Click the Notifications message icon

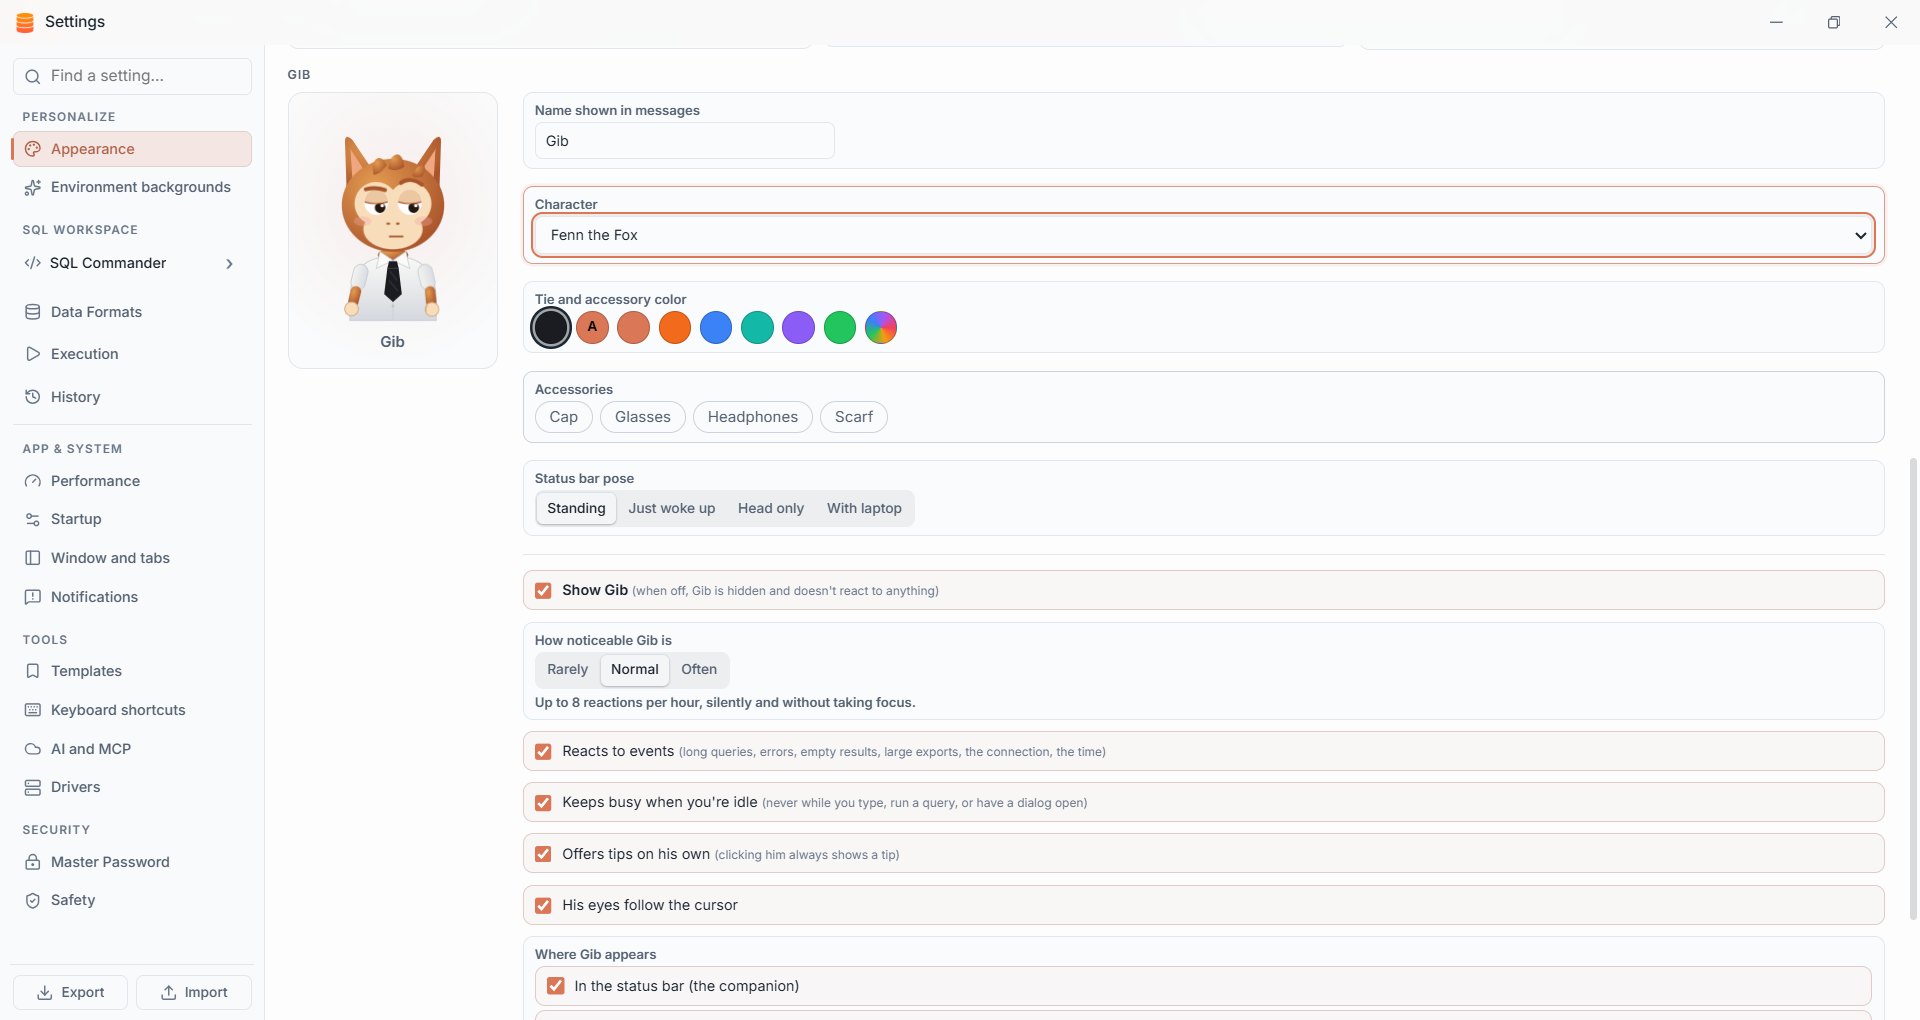click(33, 597)
